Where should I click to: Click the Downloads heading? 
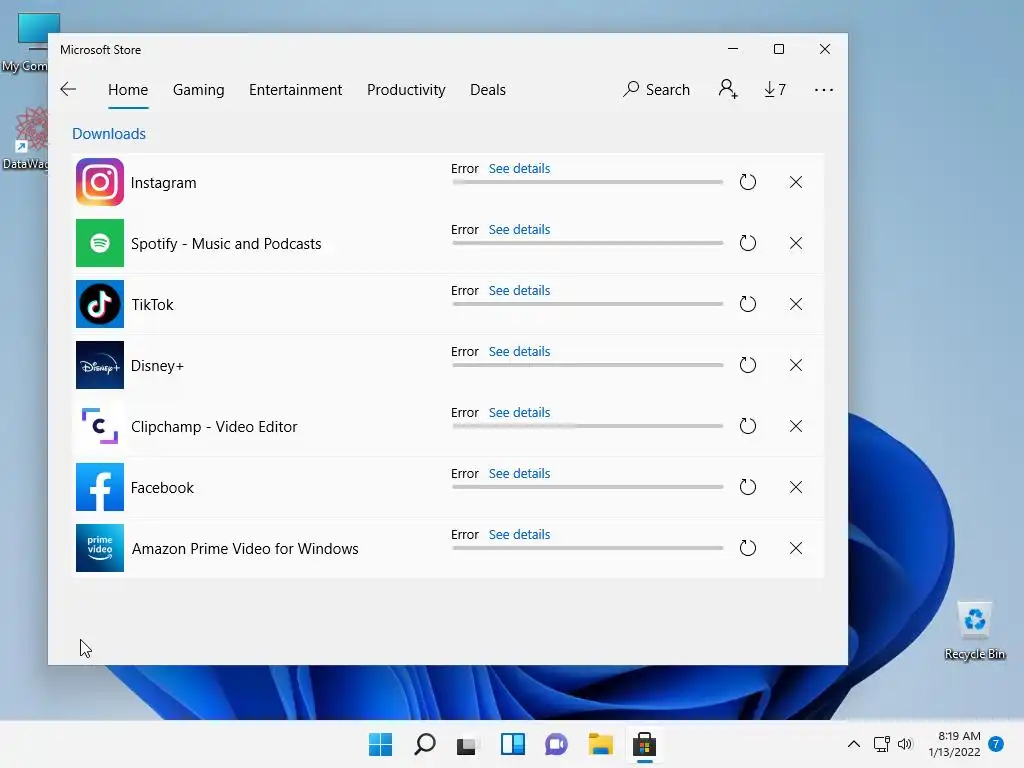[109, 134]
